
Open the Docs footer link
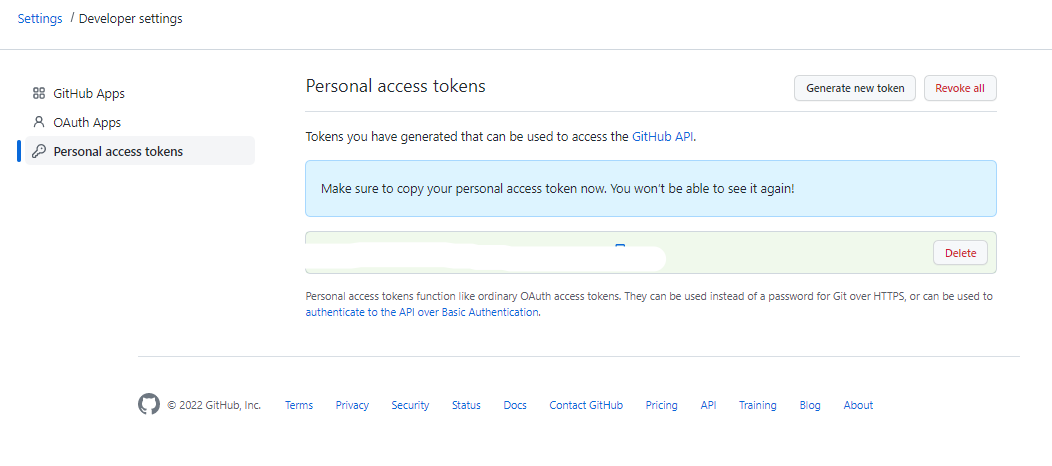(x=515, y=405)
